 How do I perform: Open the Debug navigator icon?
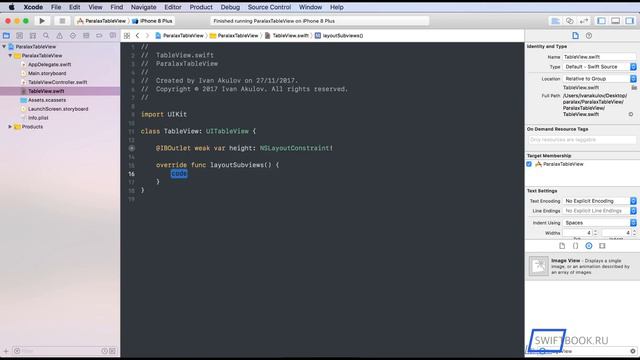(86, 36)
